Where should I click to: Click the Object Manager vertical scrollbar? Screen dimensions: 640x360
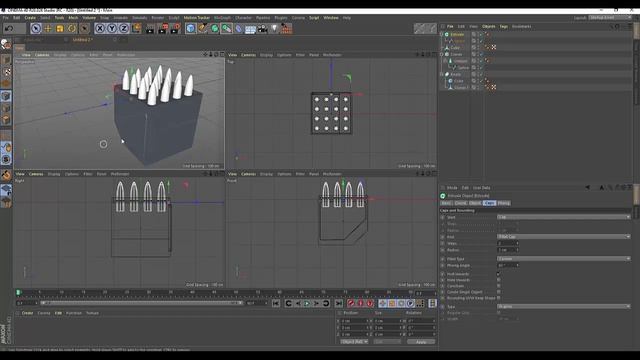click(636, 31)
